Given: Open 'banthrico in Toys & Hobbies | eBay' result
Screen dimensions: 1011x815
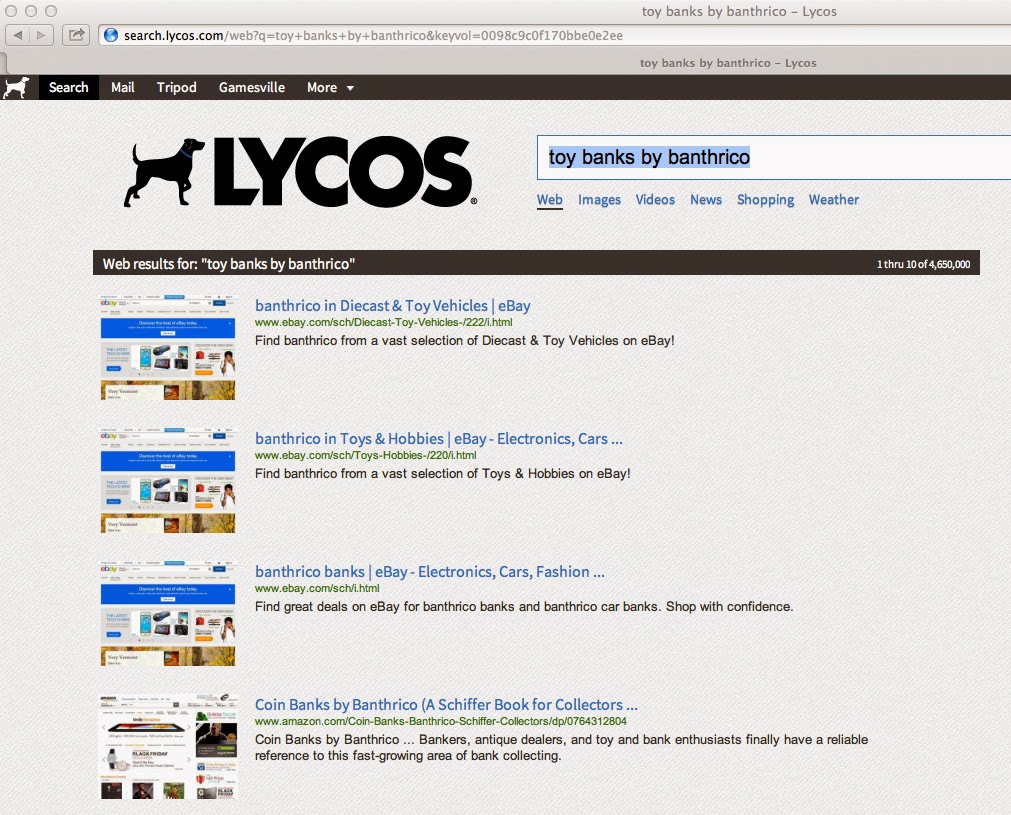Looking at the screenshot, I should tap(438, 438).
